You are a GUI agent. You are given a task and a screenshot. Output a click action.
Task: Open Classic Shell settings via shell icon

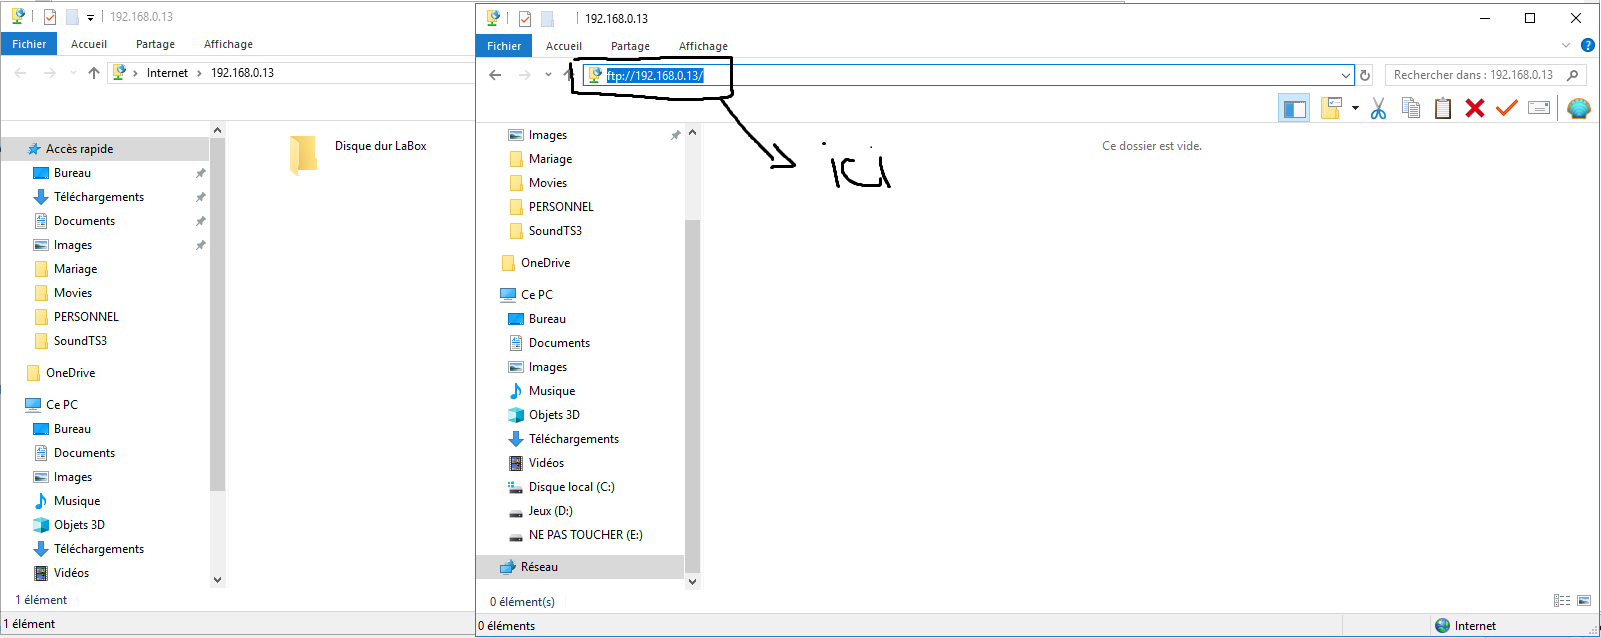[1578, 108]
